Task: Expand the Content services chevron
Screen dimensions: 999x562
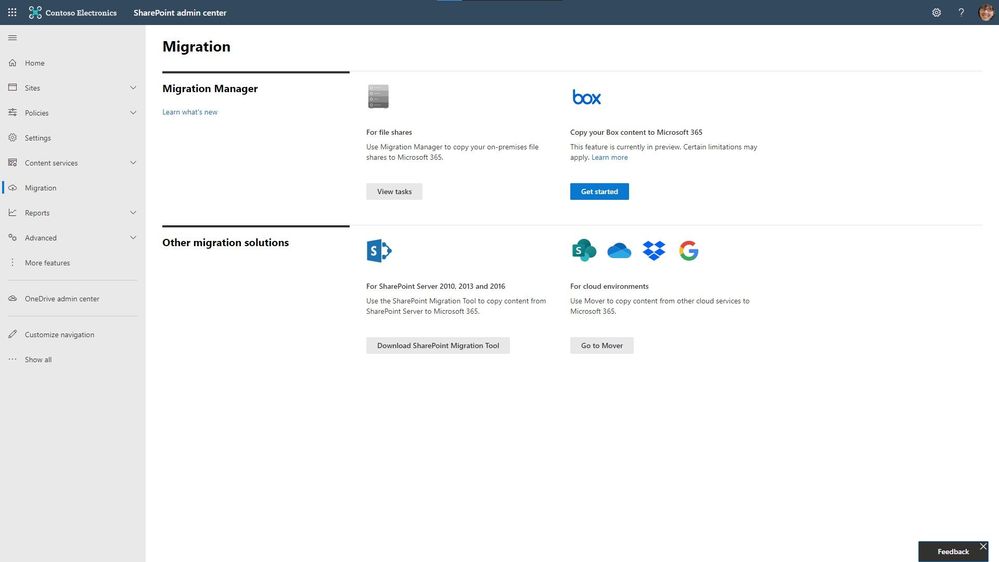Action: (133, 162)
